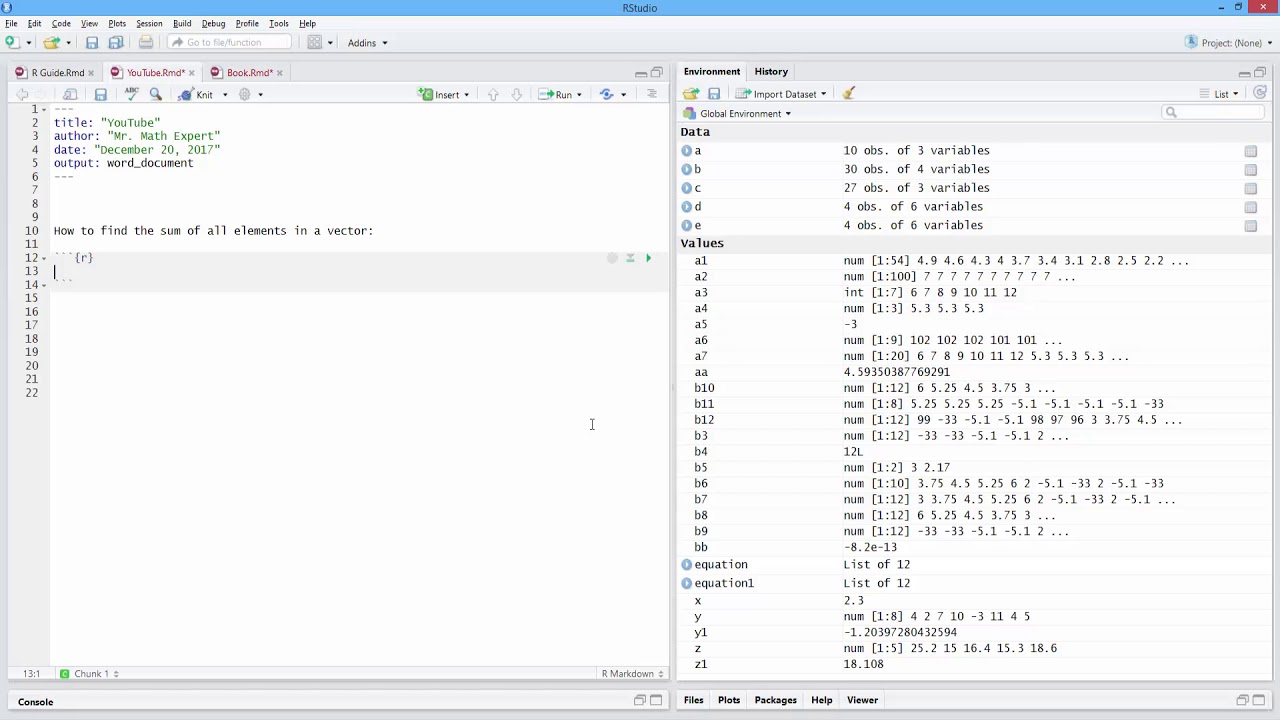Expand data frame b details
This screenshot has width=1280, height=720.
pyautogui.click(x=687, y=169)
